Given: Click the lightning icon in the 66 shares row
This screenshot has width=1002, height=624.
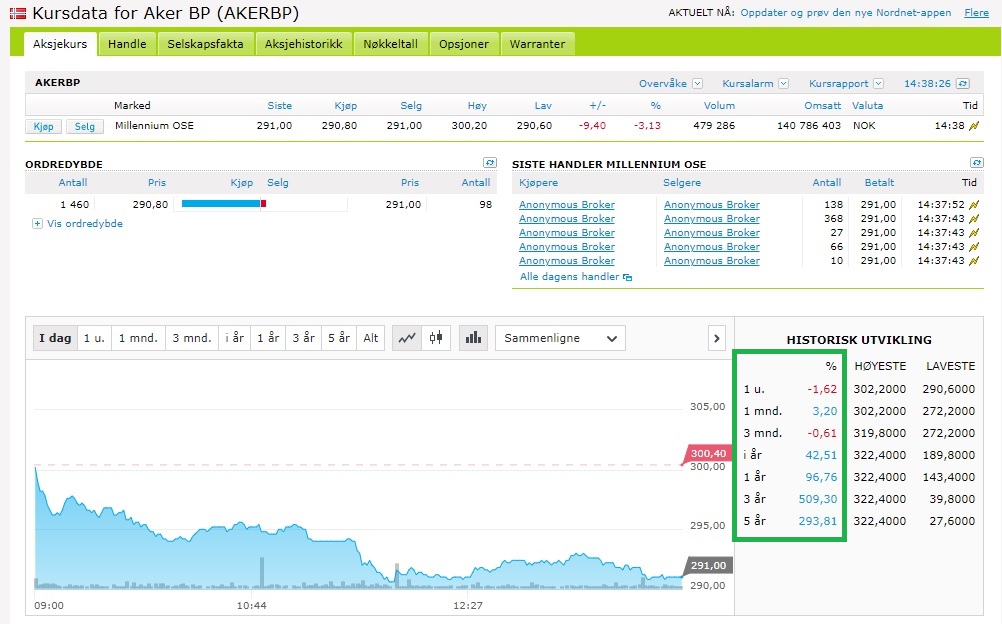Looking at the screenshot, I should pyautogui.click(x=974, y=247).
